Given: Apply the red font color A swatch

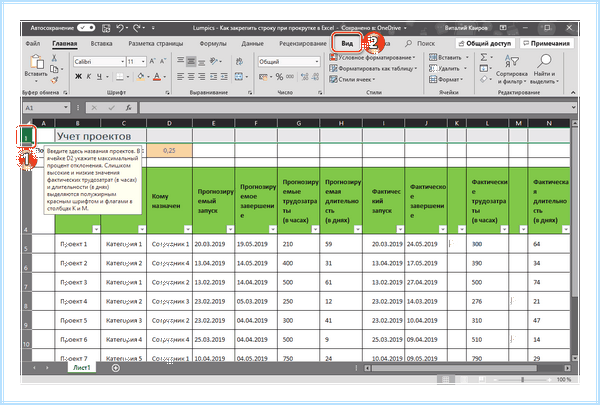Looking at the screenshot, I should click(157, 77).
